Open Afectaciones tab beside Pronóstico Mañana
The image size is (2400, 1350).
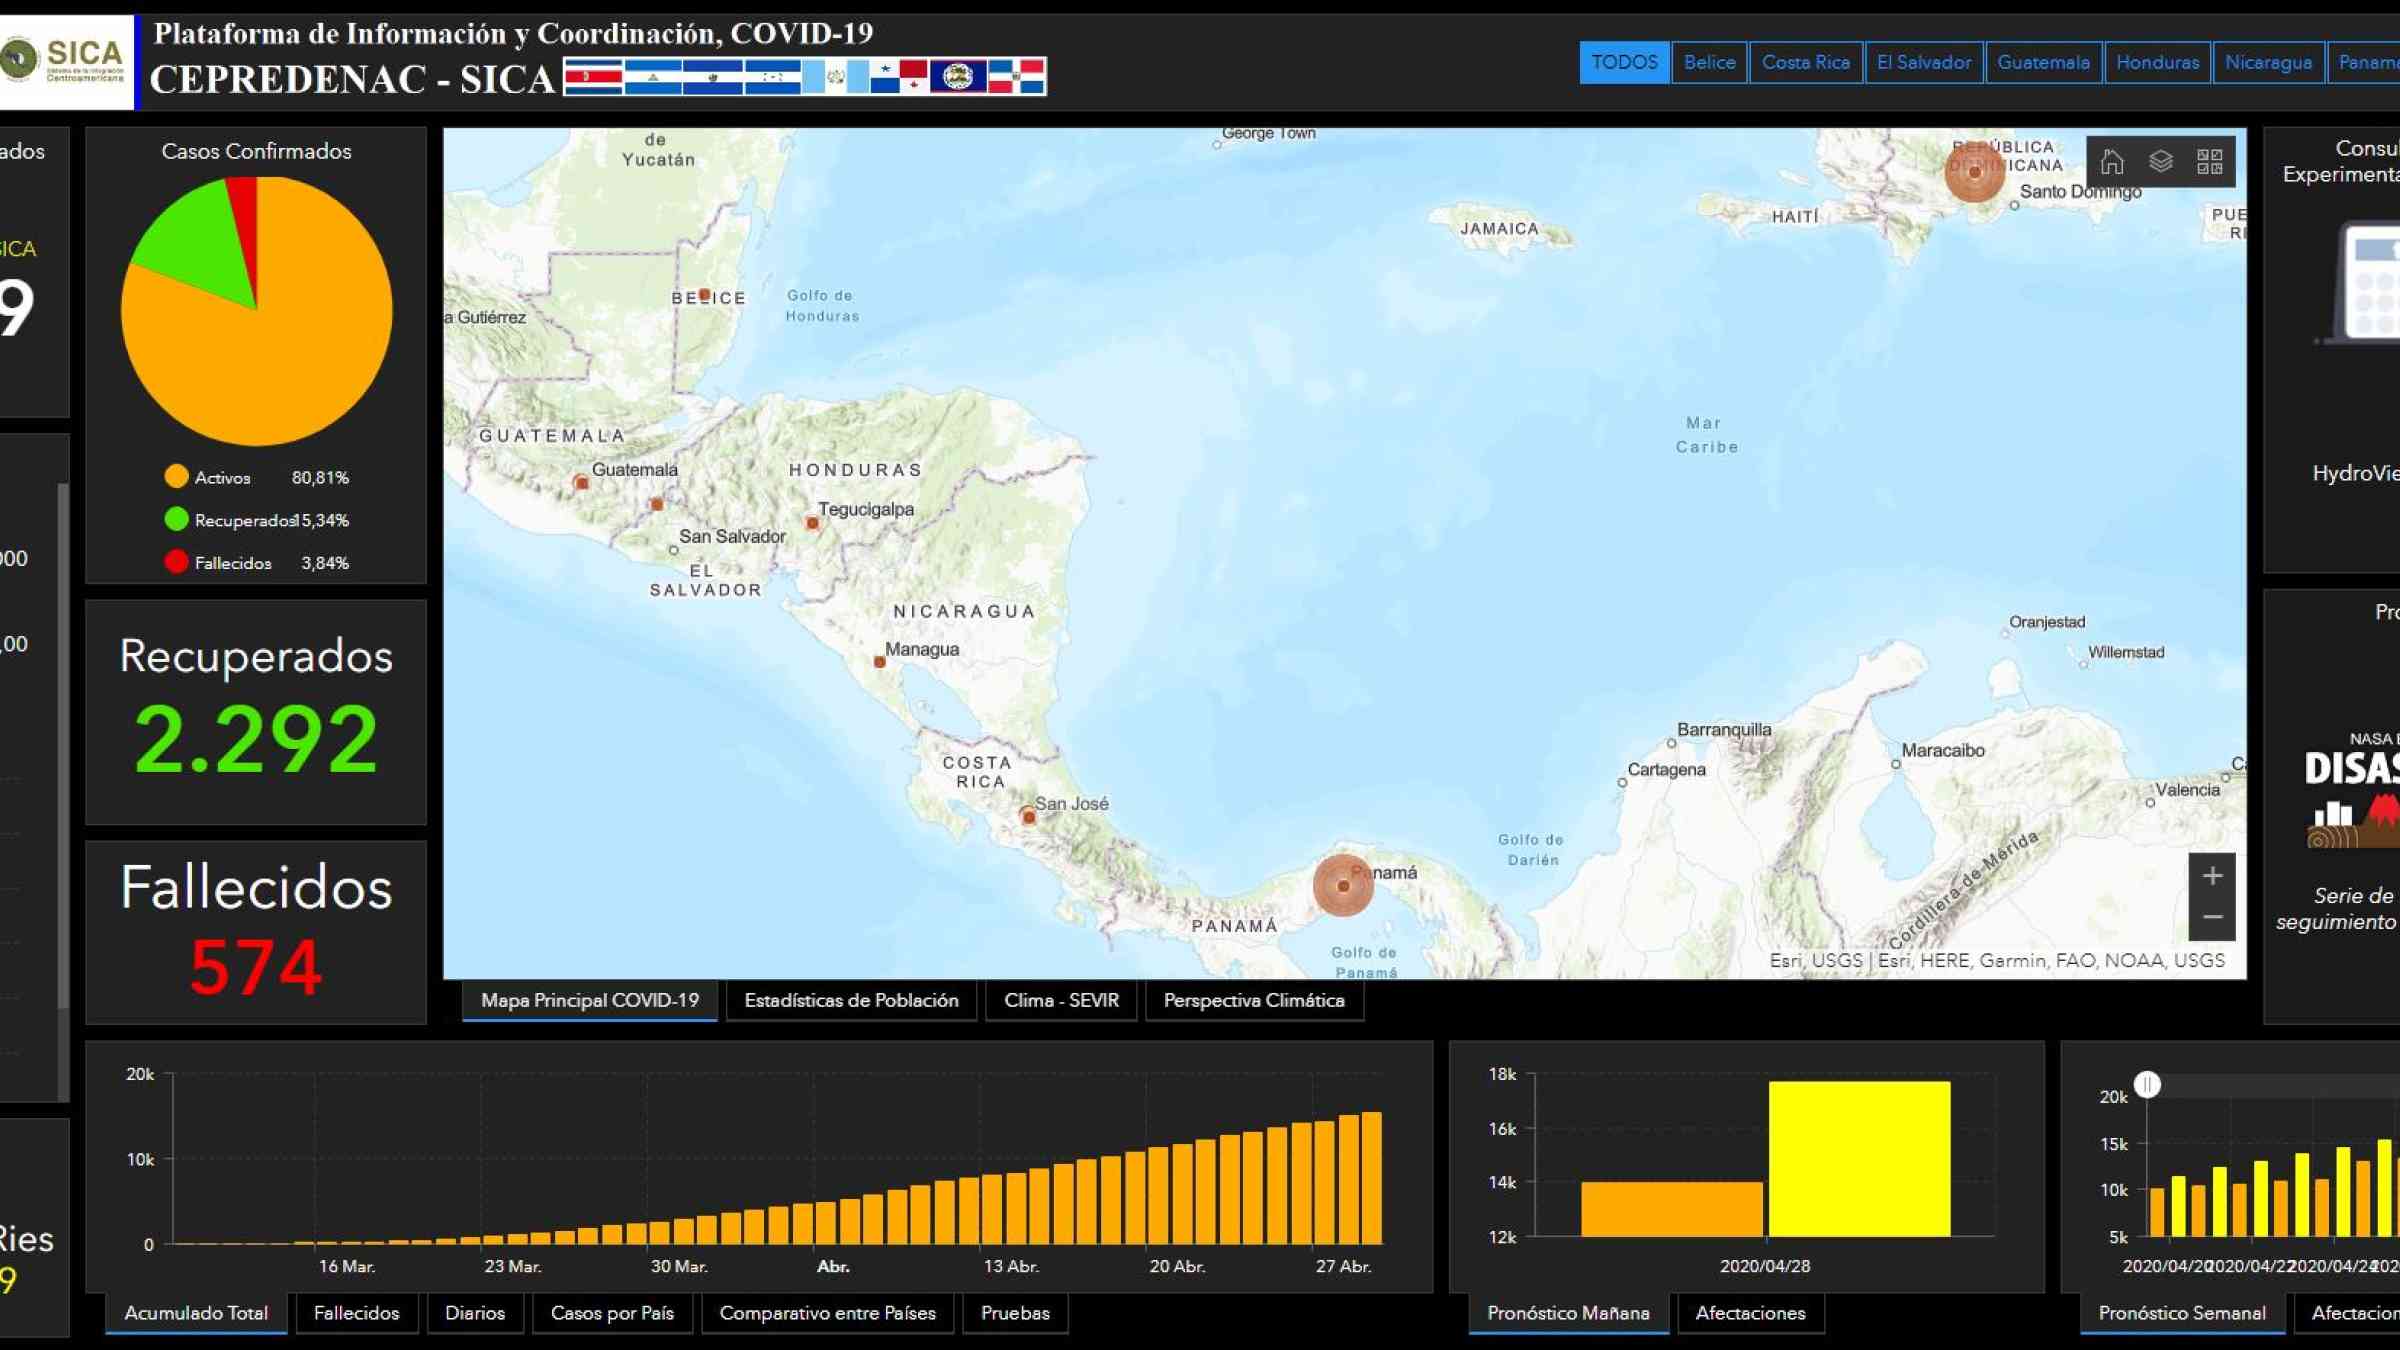click(x=1750, y=1313)
